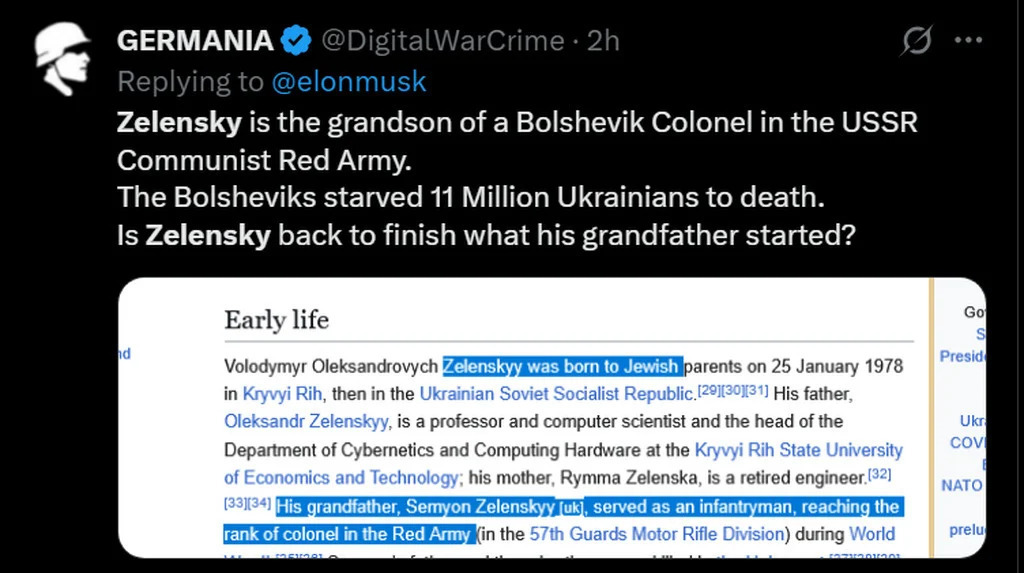Image resolution: width=1024 pixels, height=573 pixels.
Task: Click the Early life section heading
Action: tap(276, 320)
